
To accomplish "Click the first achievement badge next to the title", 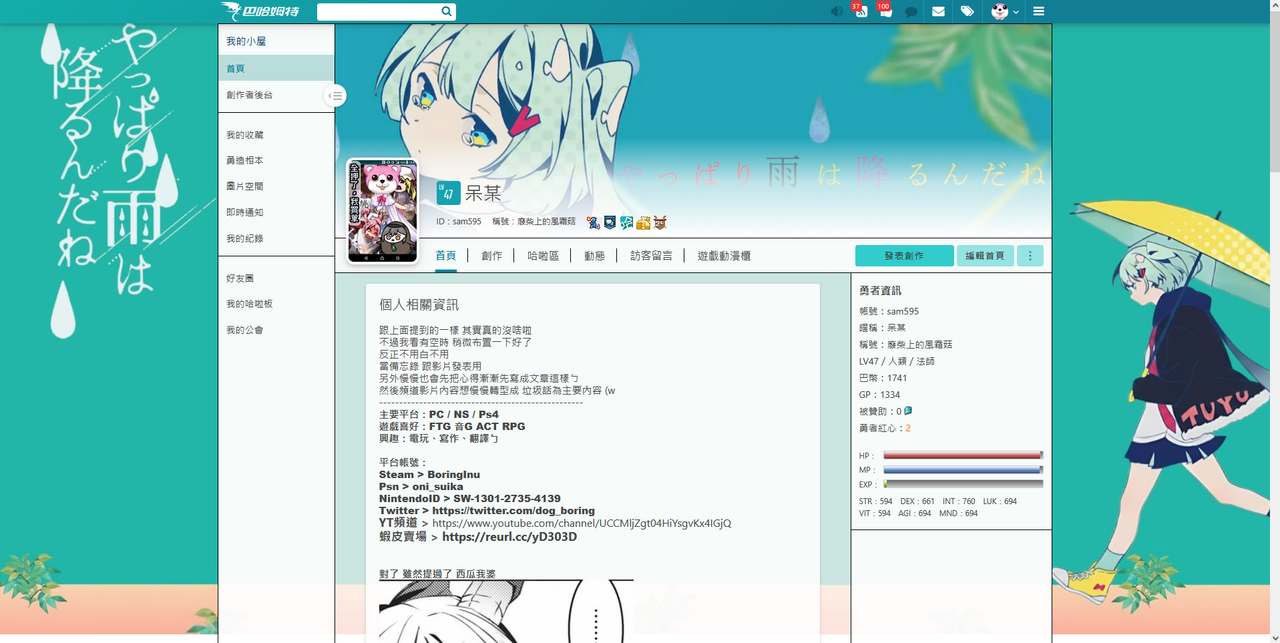I will pos(593,222).
